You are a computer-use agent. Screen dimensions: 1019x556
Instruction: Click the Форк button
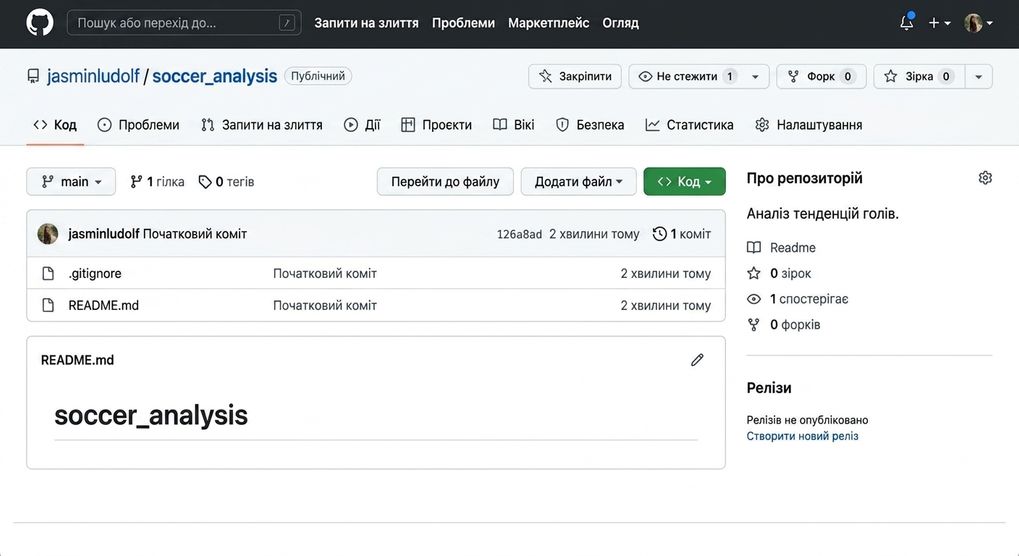tap(821, 77)
